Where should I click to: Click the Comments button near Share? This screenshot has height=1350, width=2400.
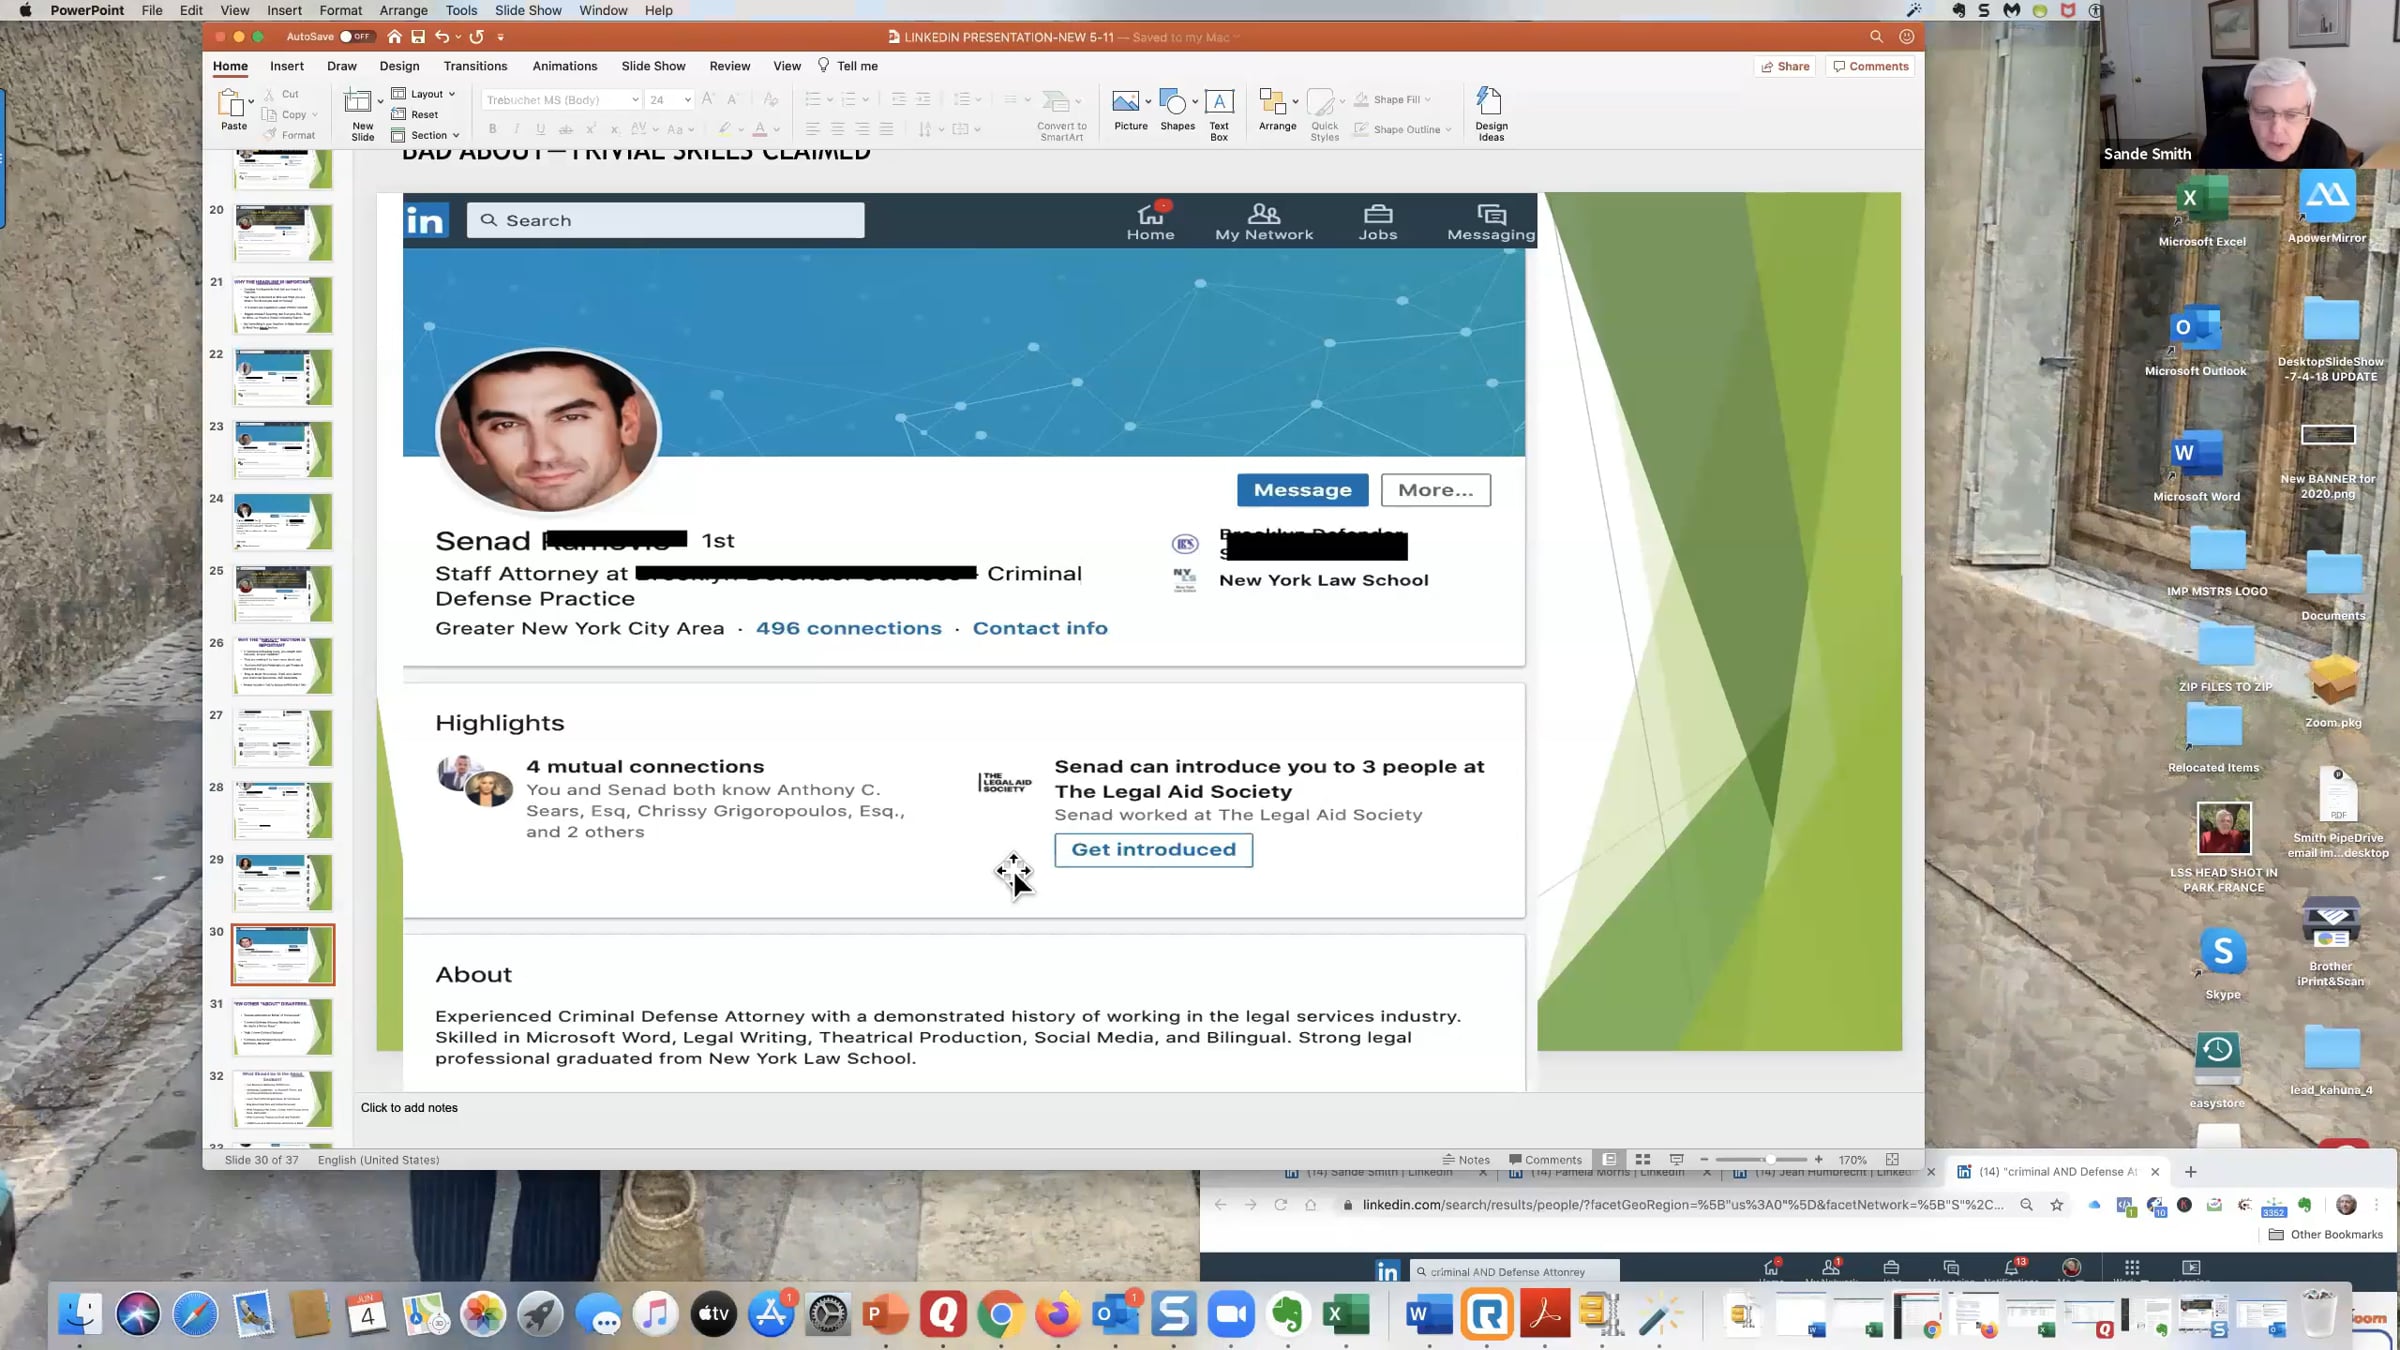[x=1871, y=66]
